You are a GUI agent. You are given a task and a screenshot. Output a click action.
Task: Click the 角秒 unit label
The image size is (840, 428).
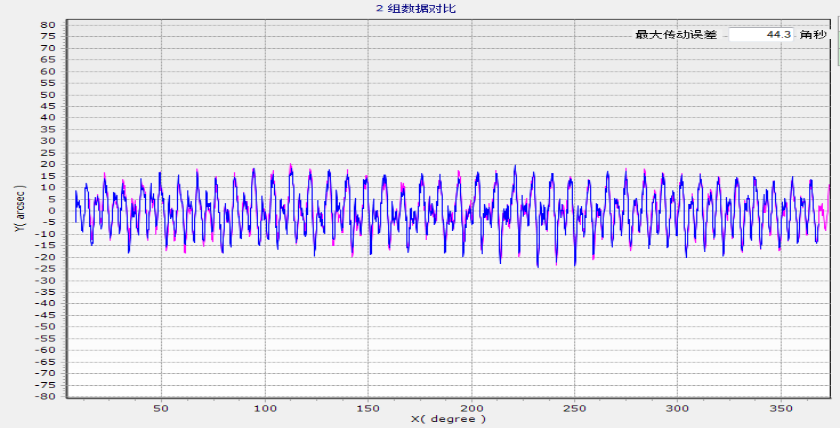click(813, 35)
